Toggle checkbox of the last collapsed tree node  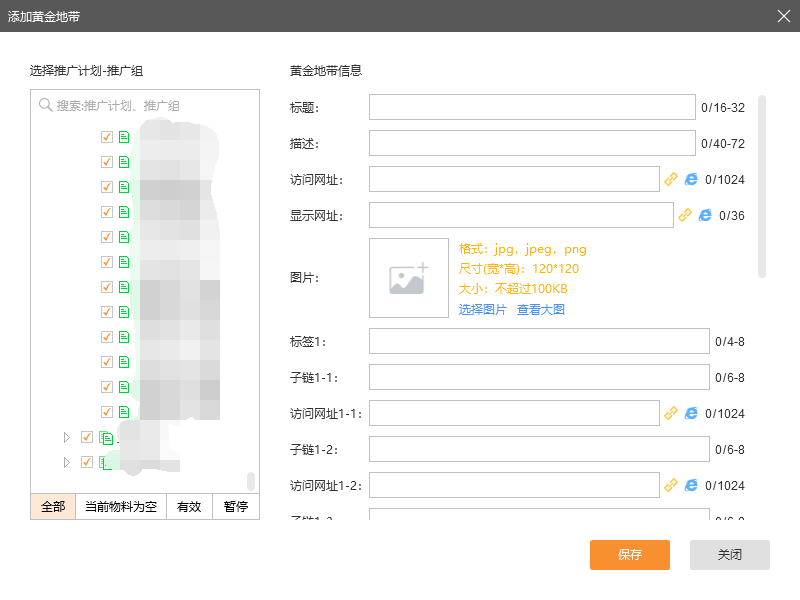[x=87, y=462]
